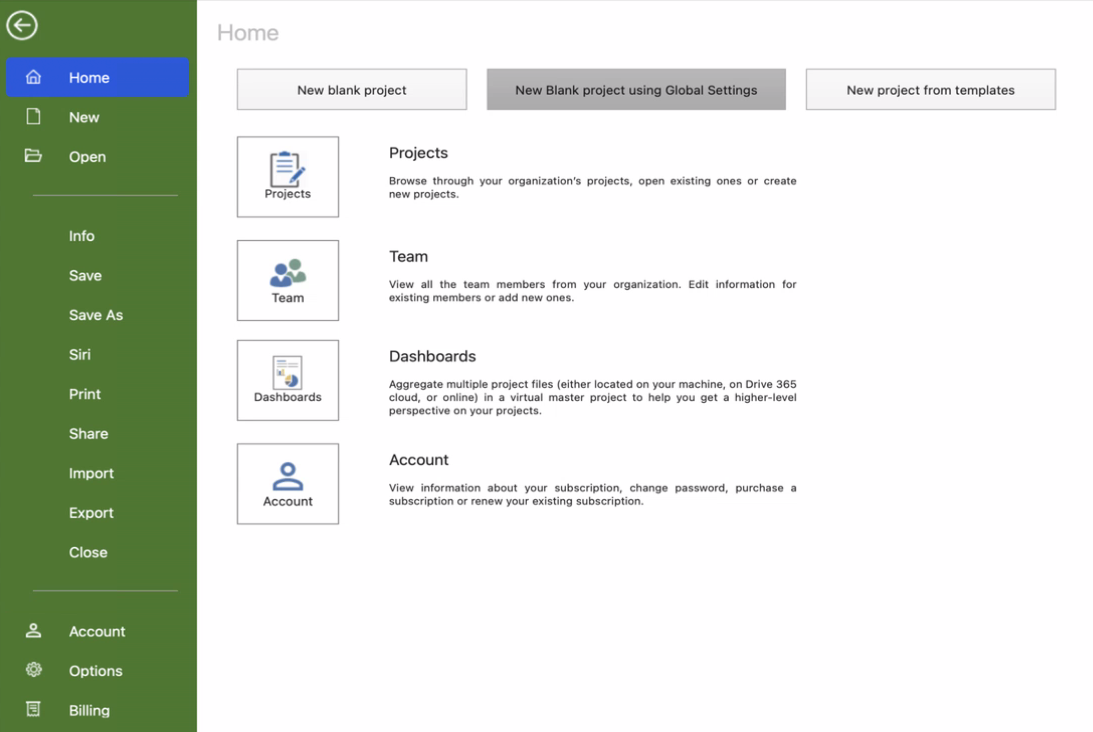Select Home in the sidebar menu
This screenshot has width=1093, height=732.
(x=98, y=77)
